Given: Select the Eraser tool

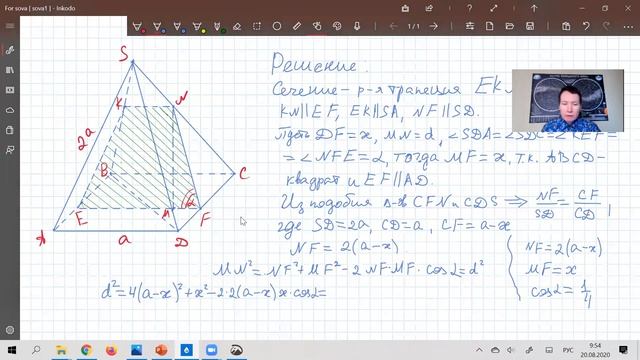Looking at the screenshot, I should click(237, 27).
